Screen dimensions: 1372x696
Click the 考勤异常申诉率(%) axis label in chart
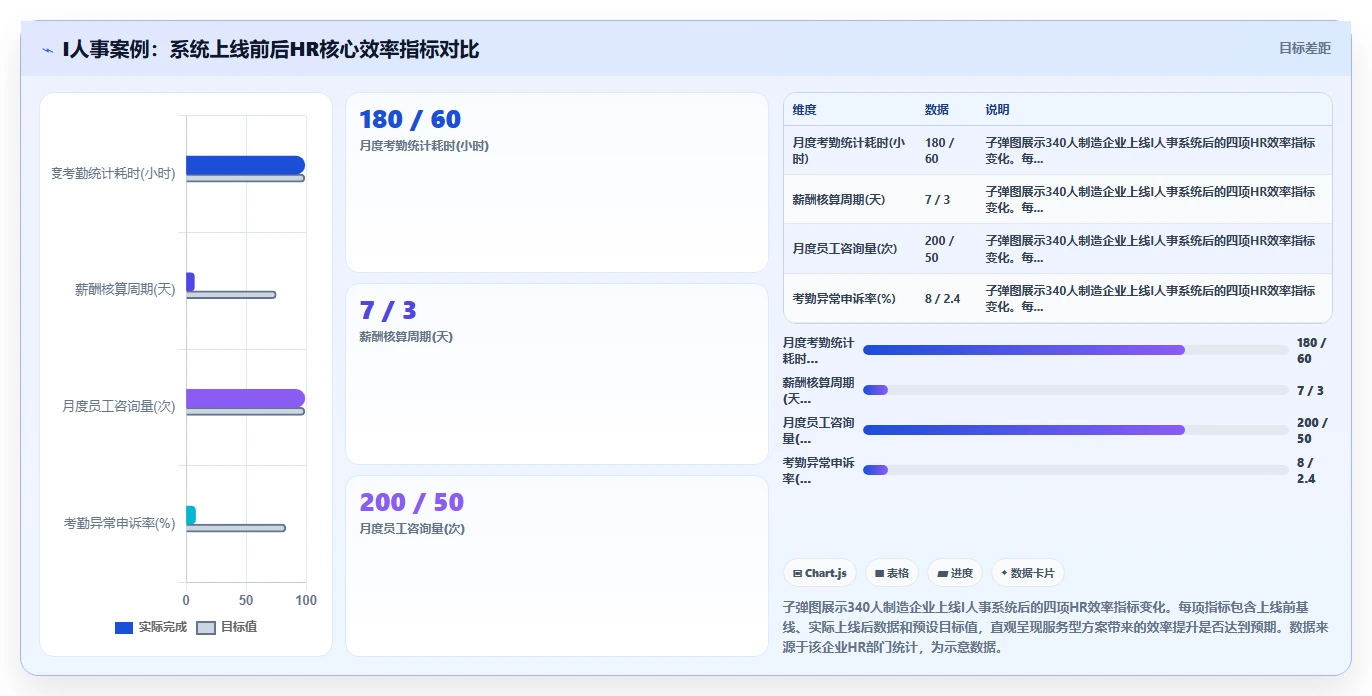pos(119,523)
